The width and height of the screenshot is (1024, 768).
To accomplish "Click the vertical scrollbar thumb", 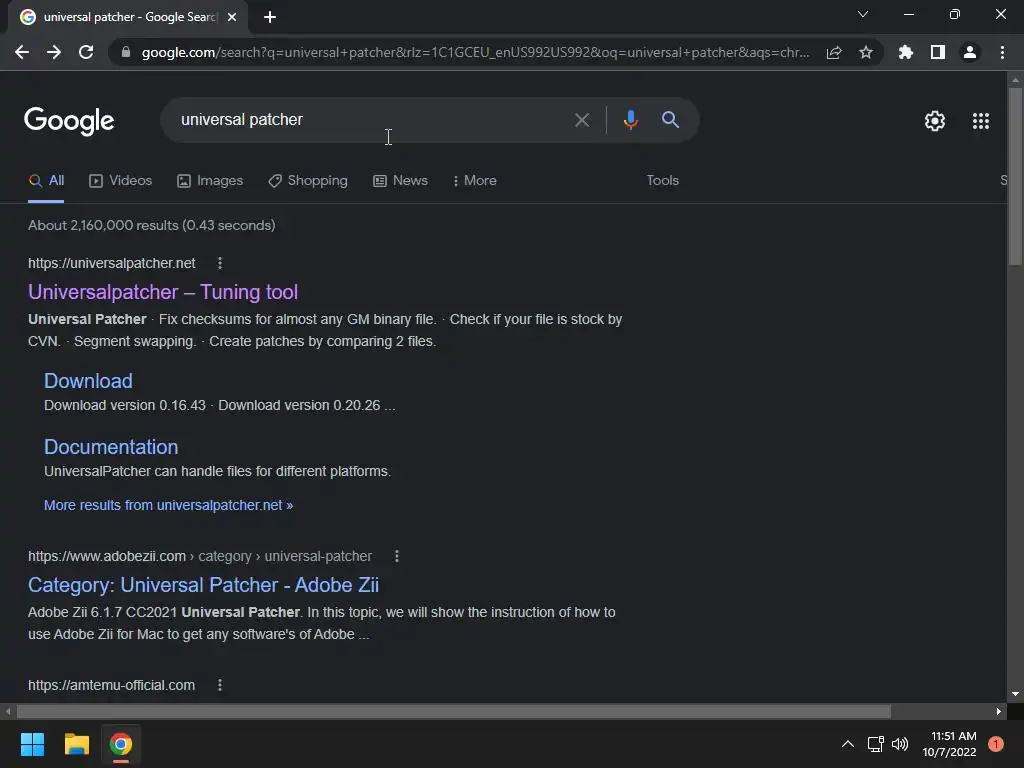I will click(1015, 176).
